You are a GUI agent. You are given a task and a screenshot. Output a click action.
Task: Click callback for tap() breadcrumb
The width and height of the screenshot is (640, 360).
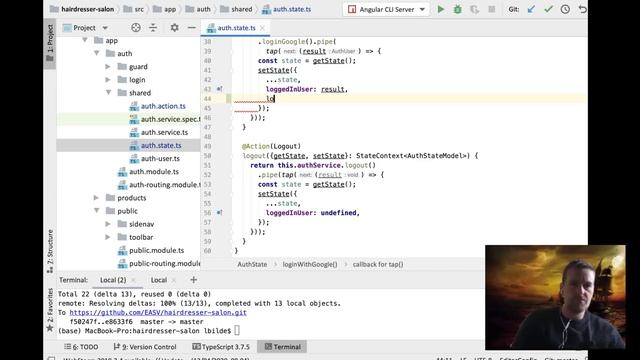click(x=378, y=264)
